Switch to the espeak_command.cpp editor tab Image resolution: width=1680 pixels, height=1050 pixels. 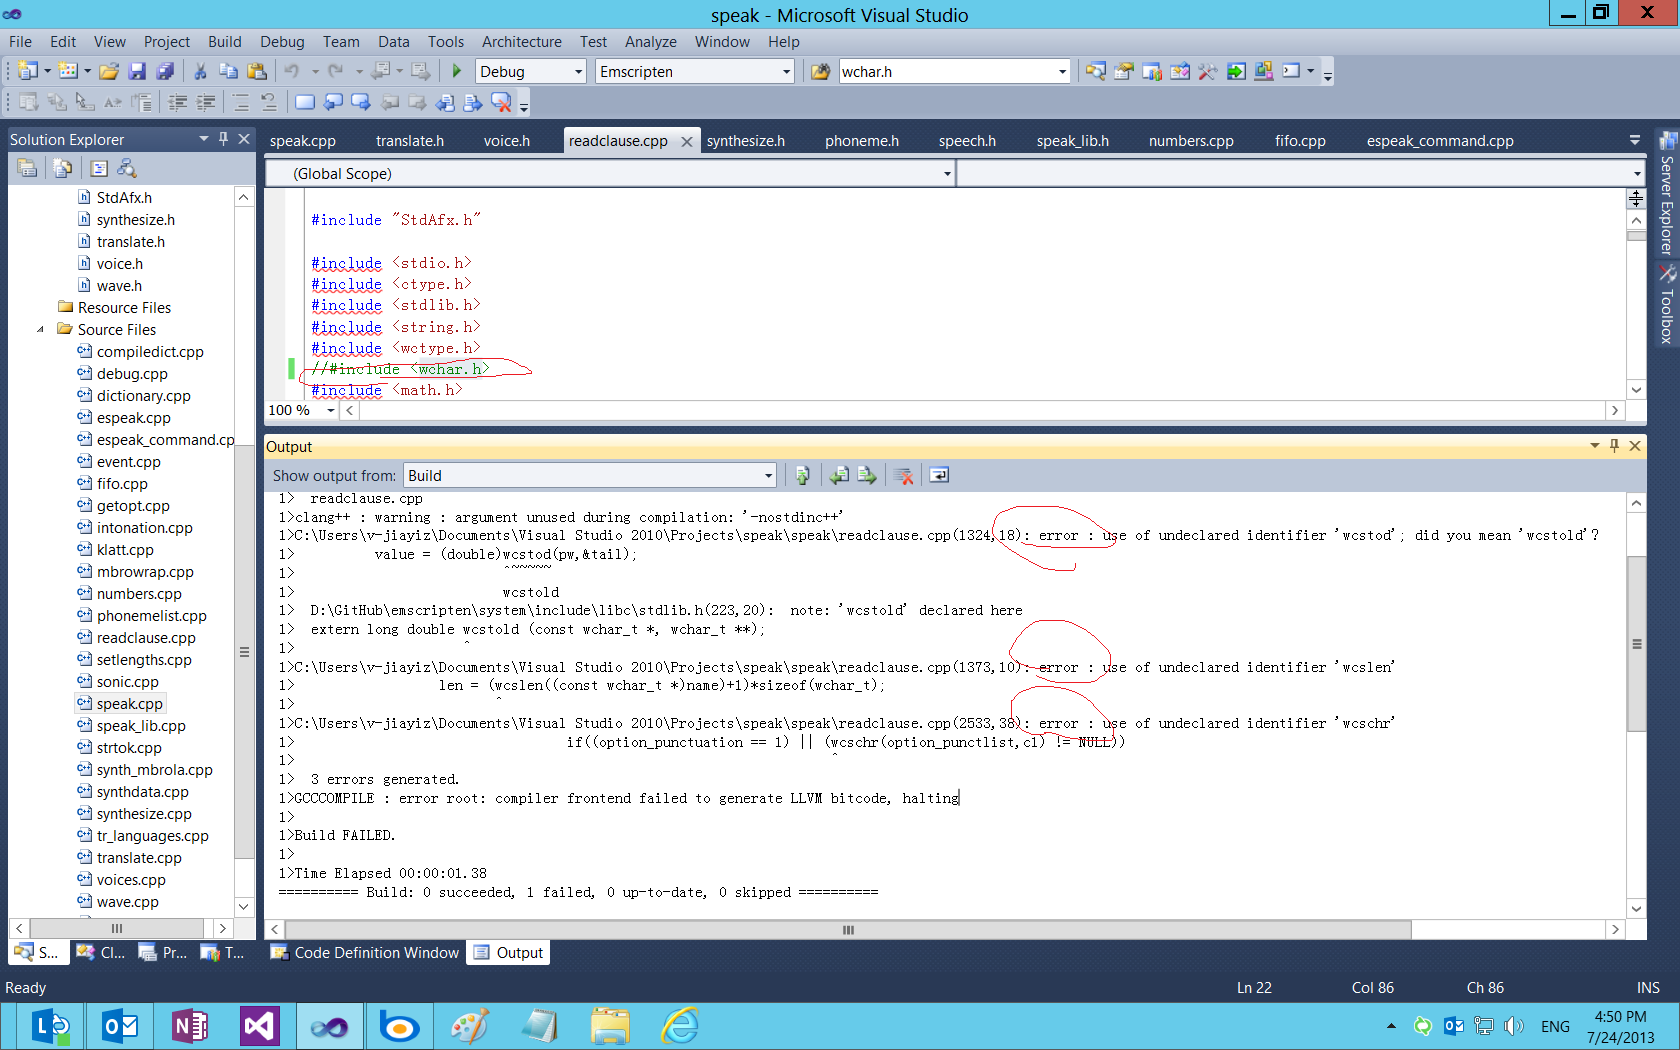[1440, 141]
